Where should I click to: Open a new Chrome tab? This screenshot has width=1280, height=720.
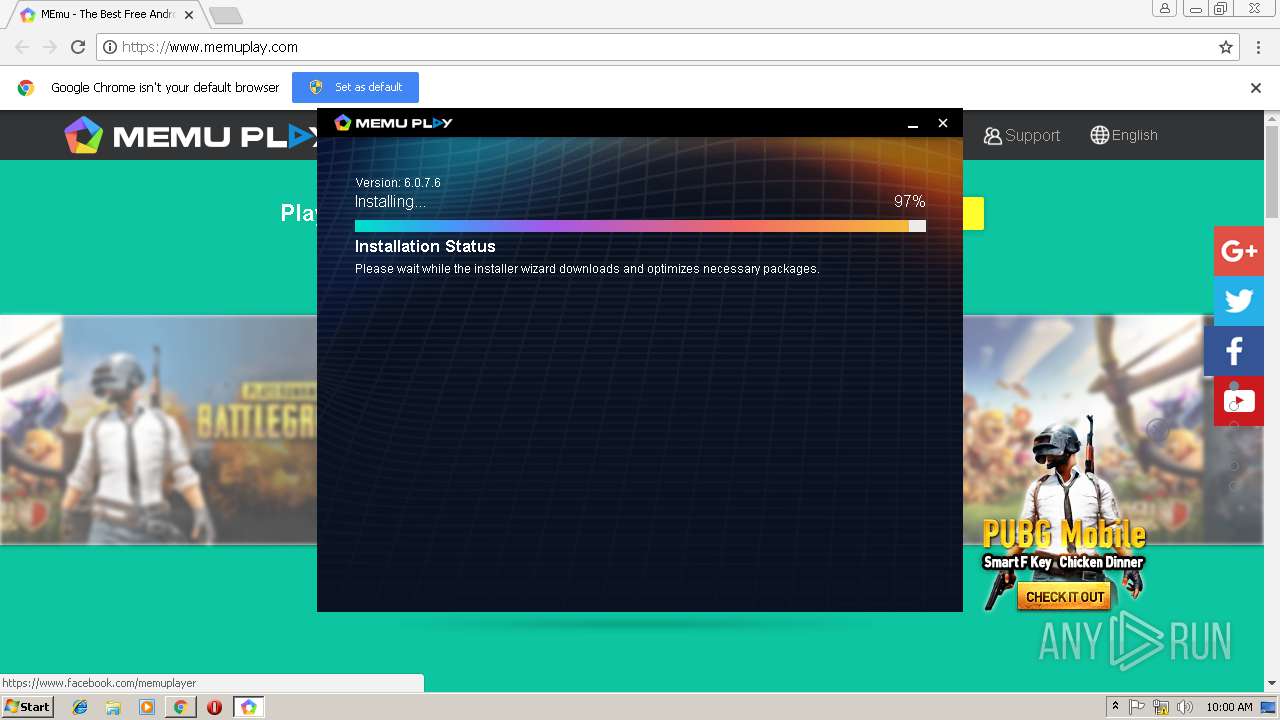click(226, 15)
